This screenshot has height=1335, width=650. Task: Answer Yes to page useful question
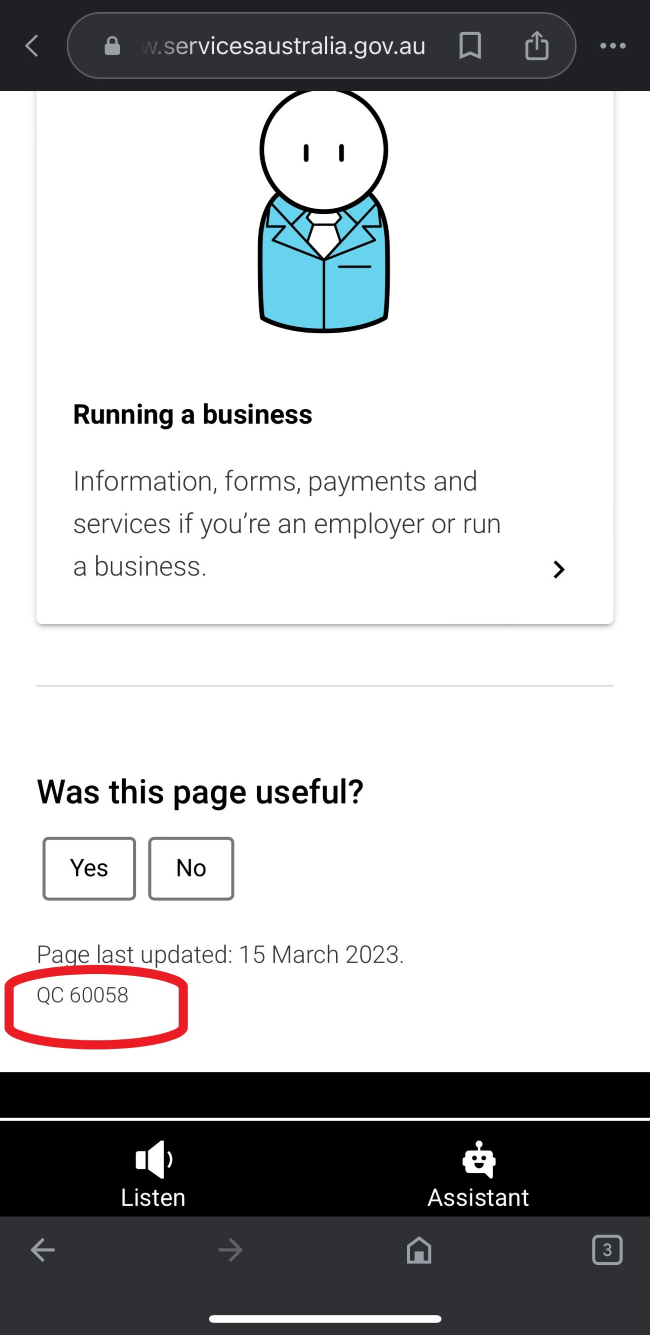[x=89, y=868]
